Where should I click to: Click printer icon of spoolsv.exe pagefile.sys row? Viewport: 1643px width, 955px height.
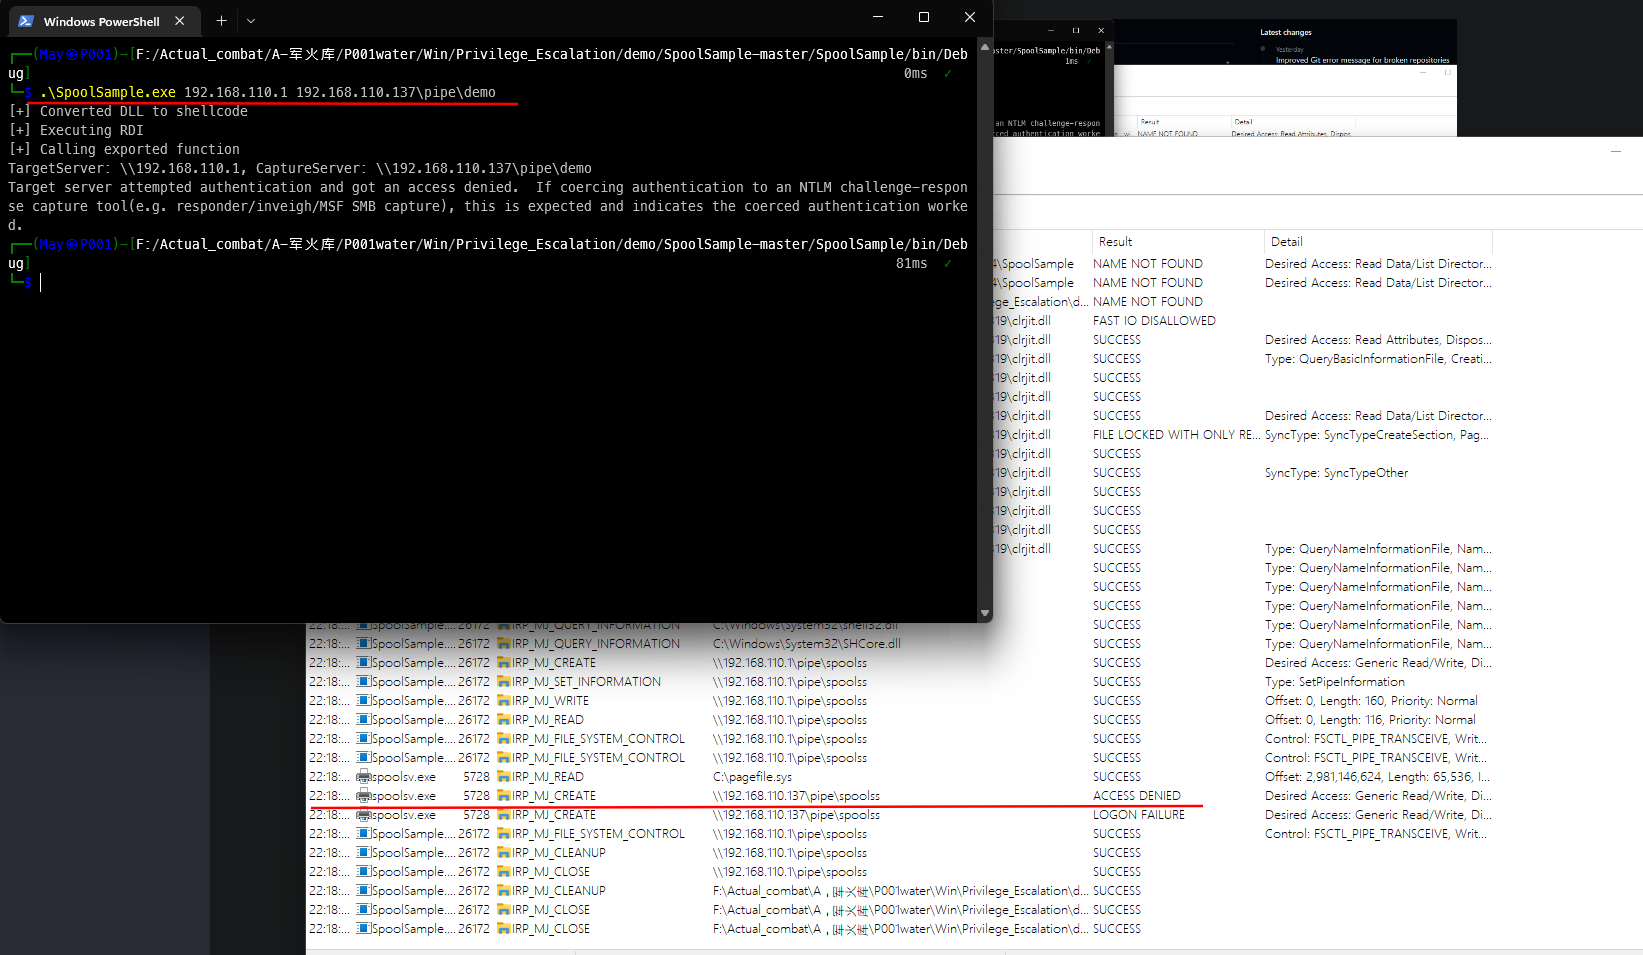pyautogui.click(x=364, y=777)
